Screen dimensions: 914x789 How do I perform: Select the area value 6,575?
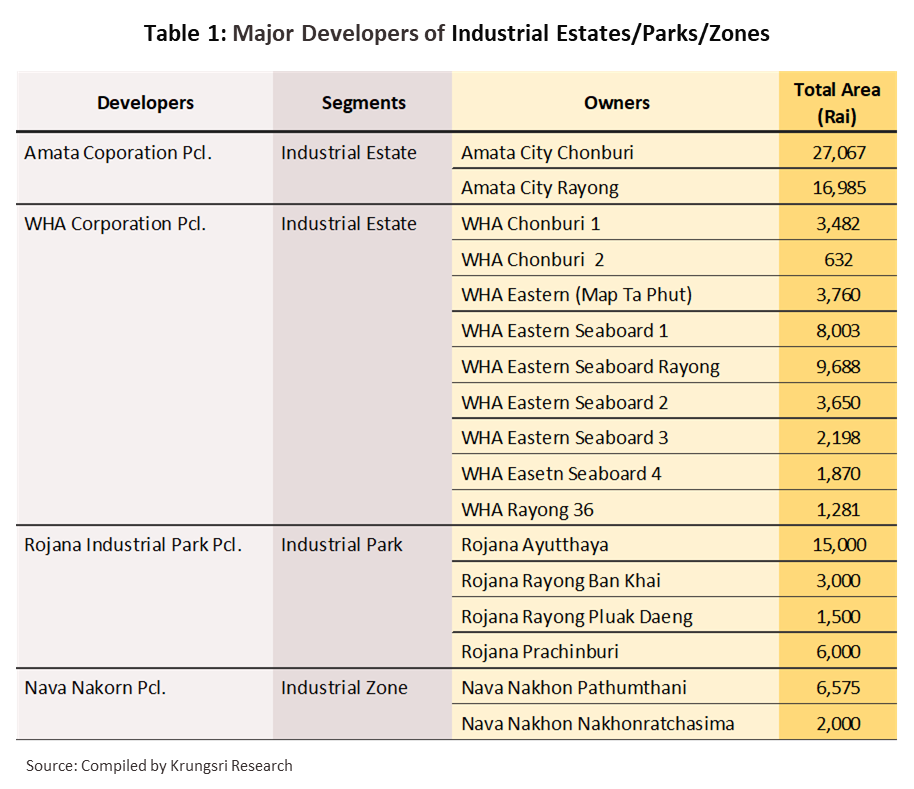click(x=838, y=688)
